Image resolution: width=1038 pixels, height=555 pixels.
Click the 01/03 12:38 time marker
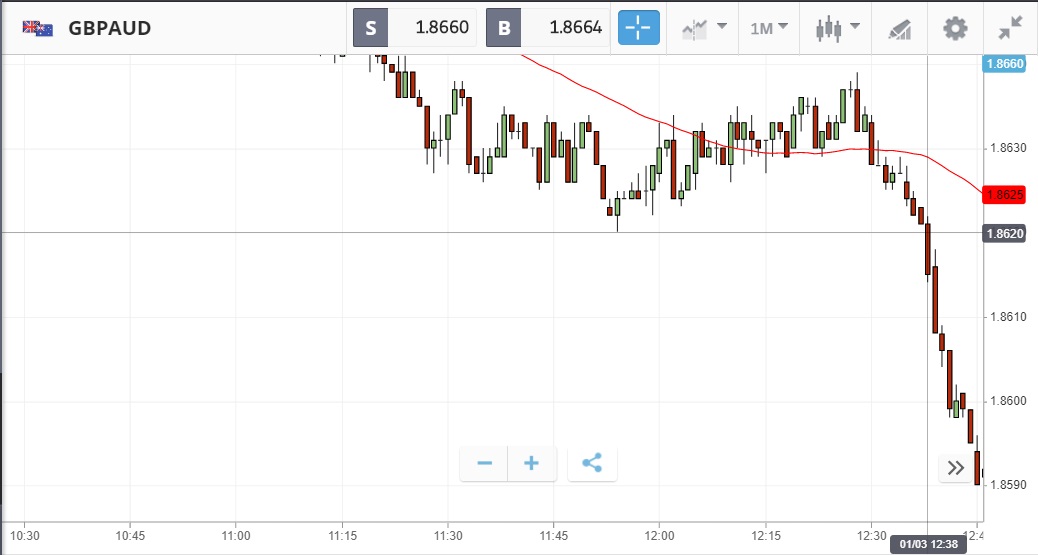(929, 544)
